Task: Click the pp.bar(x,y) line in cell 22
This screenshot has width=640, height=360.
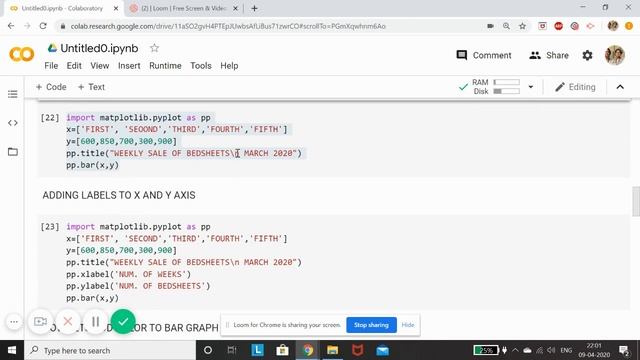Action: point(92,165)
